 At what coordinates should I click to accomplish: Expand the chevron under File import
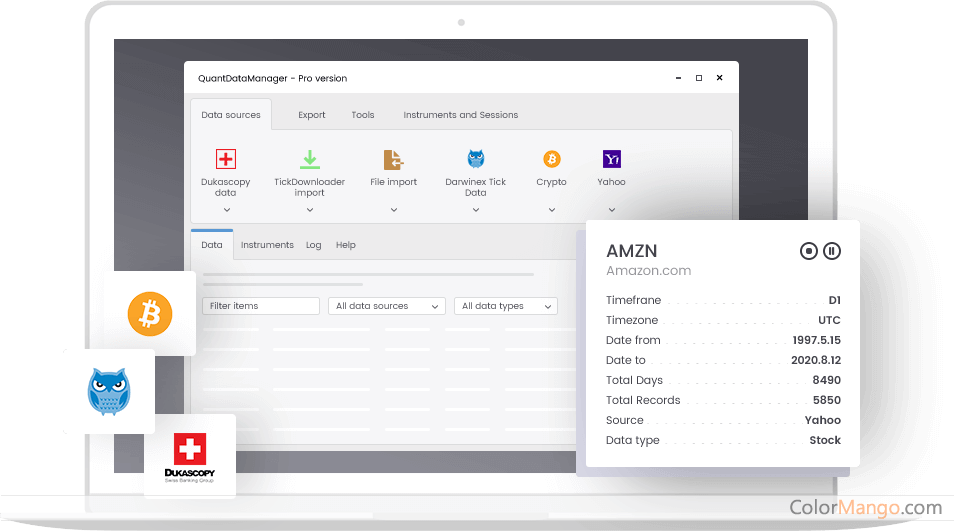point(393,210)
